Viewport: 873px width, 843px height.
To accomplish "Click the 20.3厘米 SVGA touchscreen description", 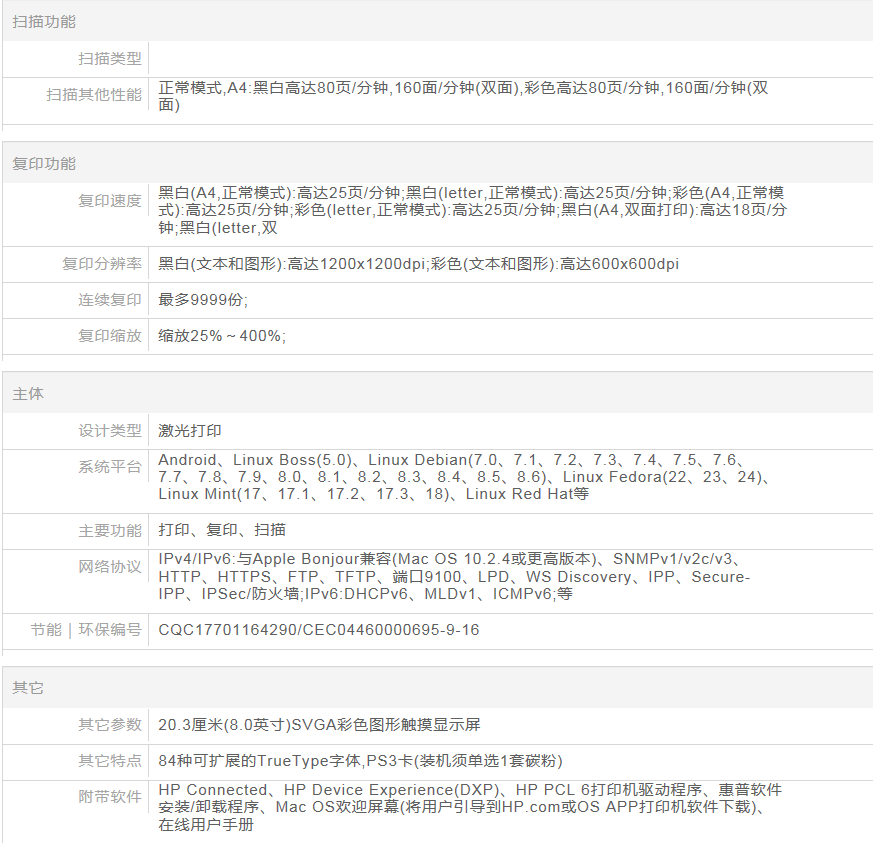I will tap(319, 725).
